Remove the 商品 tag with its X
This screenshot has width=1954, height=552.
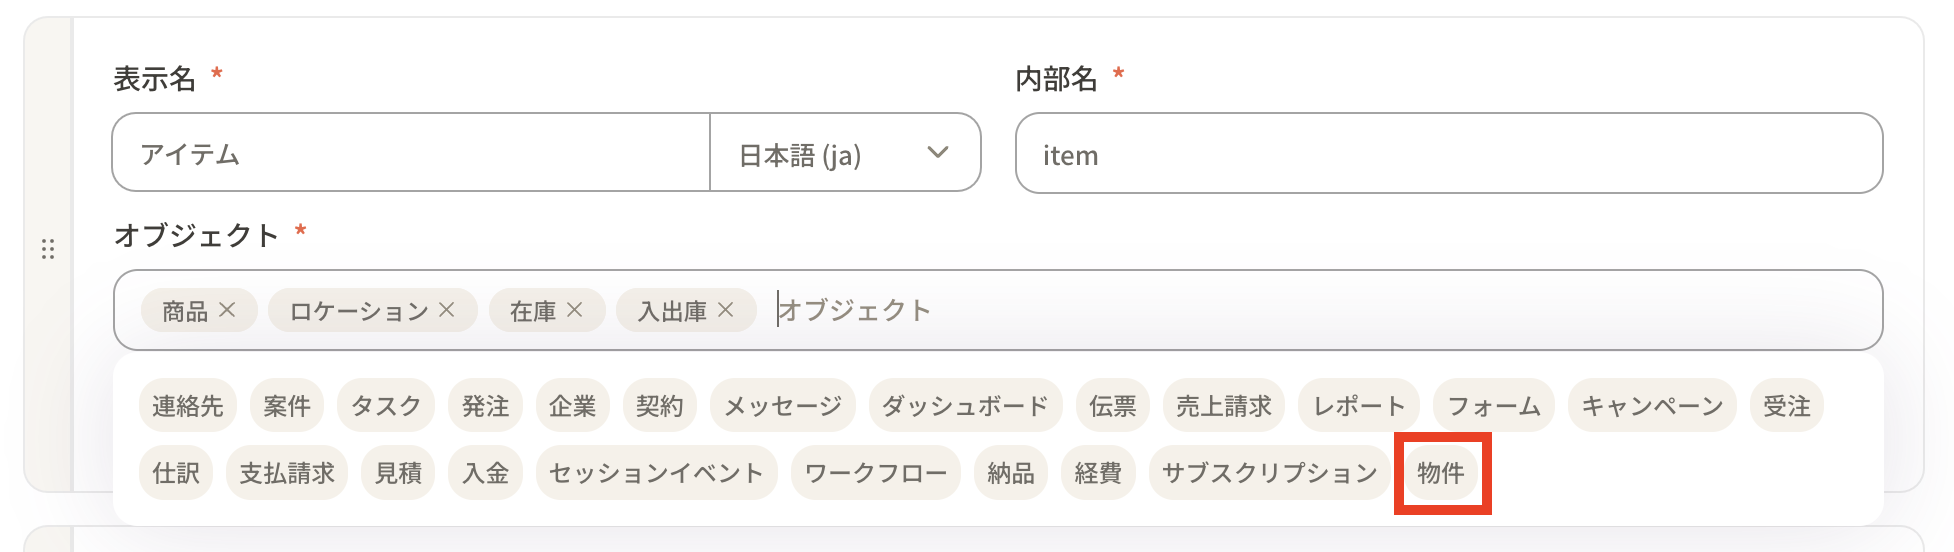coord(227,310)
